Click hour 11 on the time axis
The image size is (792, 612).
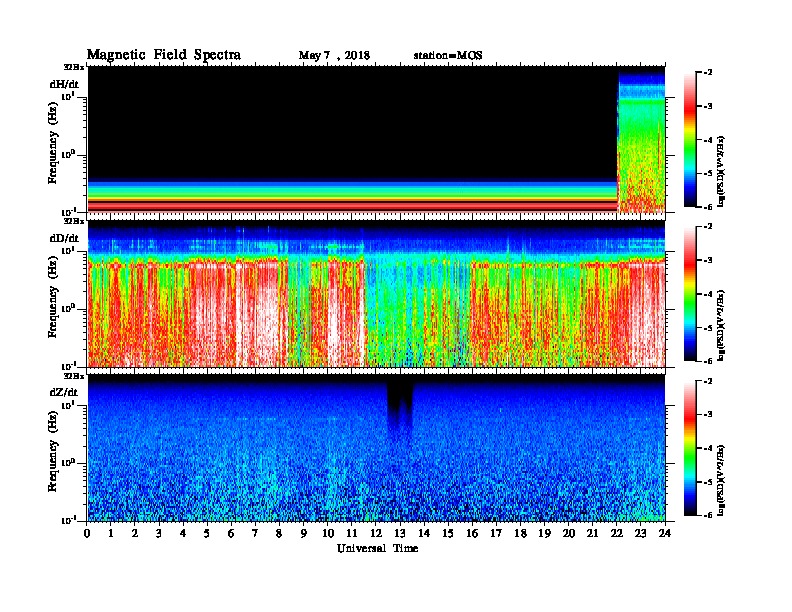click(352, 533)
